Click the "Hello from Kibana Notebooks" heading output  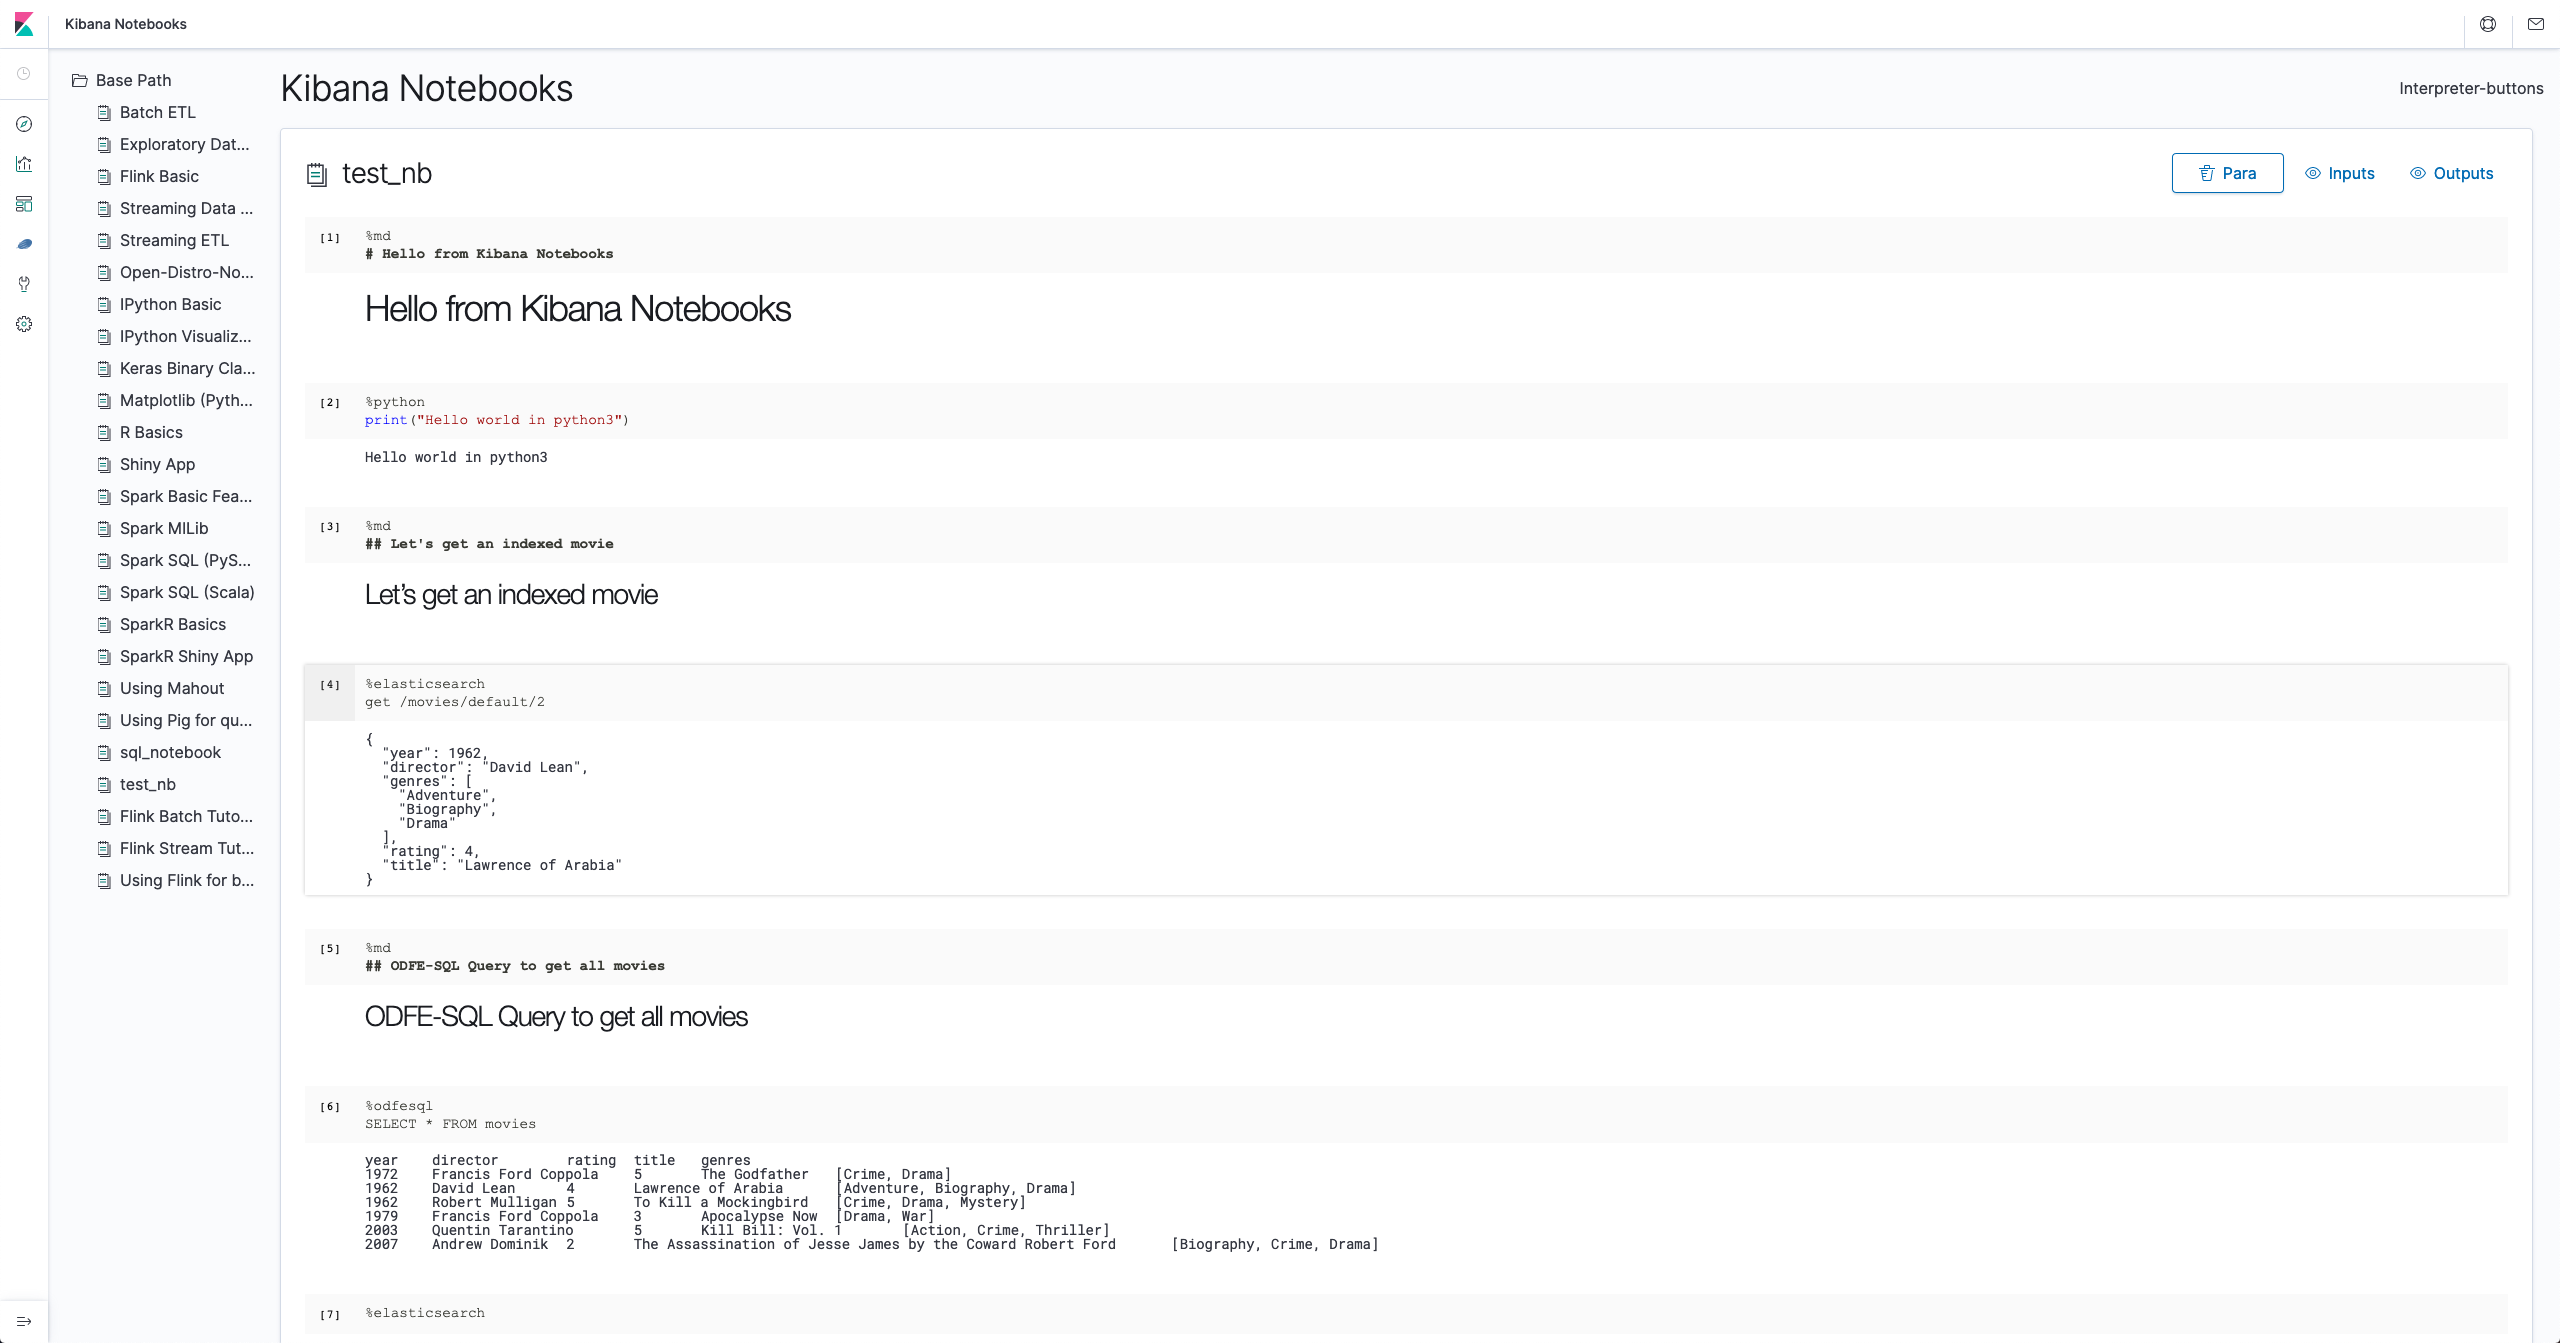(x=578, y=309)
